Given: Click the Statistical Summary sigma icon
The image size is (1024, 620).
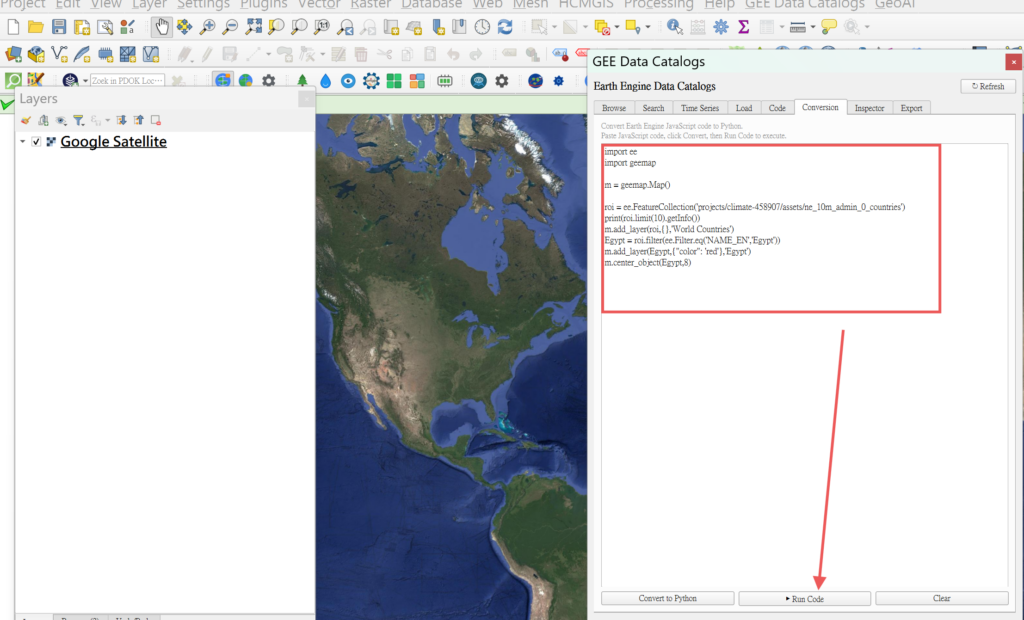Looking at the screenshot, I should click(x=744, y=26).
